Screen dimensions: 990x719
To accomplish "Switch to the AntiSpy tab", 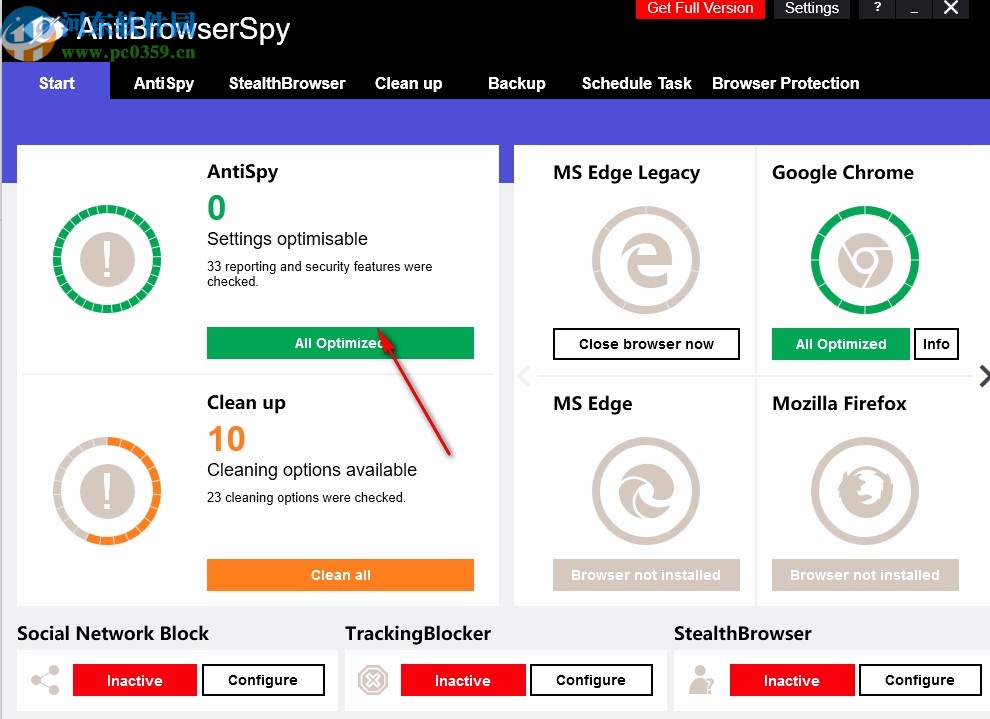I will (163, 84).
